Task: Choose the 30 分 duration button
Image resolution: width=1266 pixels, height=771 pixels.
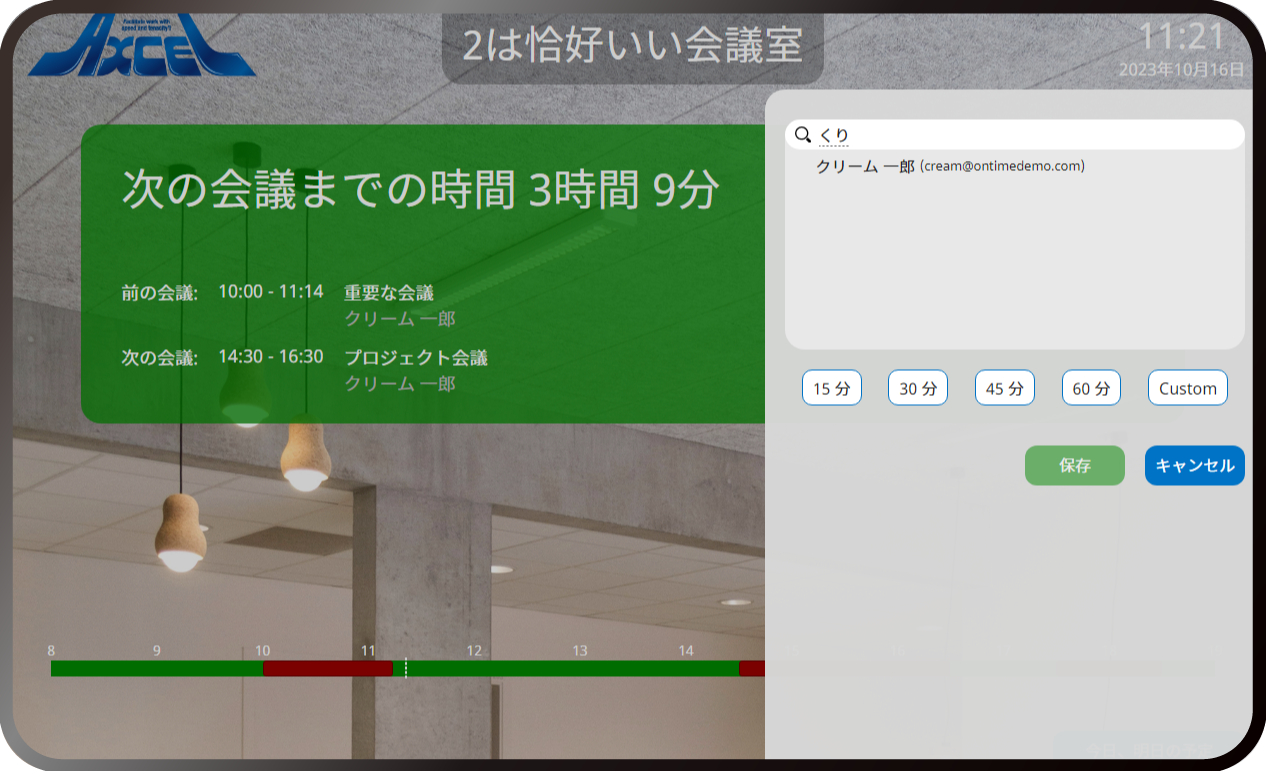Action: [918, 388]
